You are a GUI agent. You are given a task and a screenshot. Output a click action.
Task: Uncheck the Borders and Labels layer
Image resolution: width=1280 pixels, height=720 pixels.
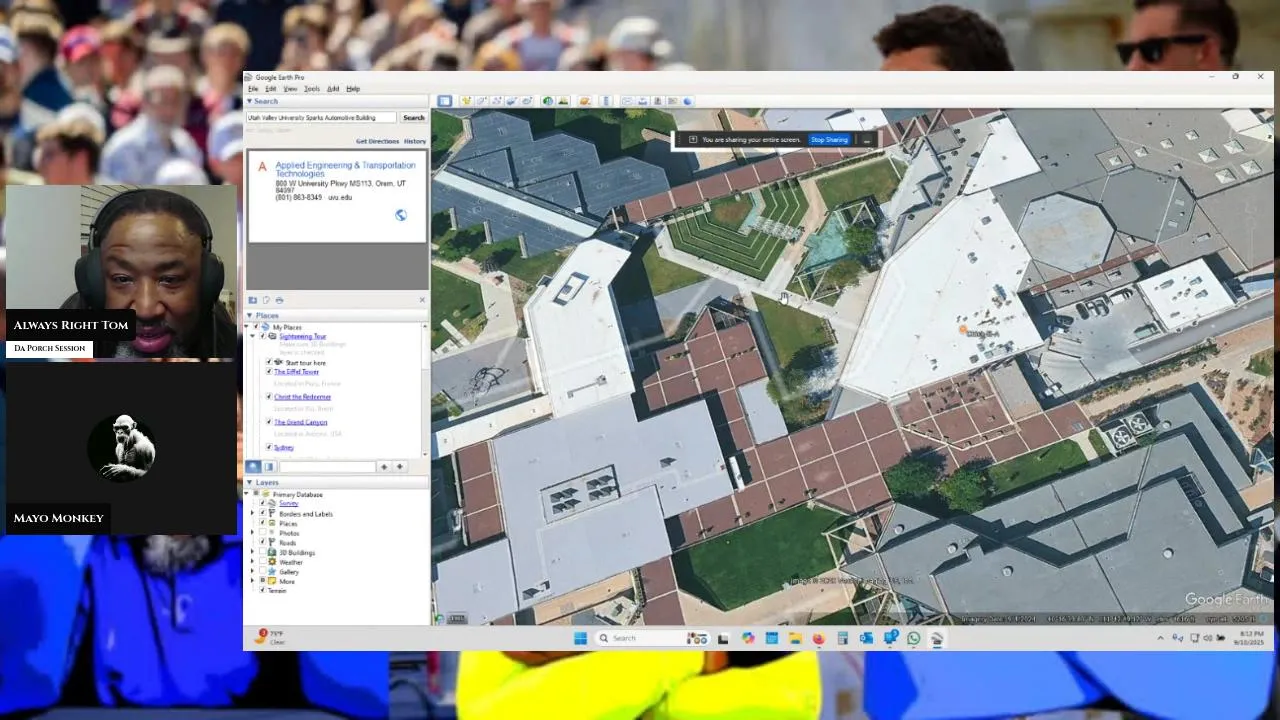coord(263,514)
